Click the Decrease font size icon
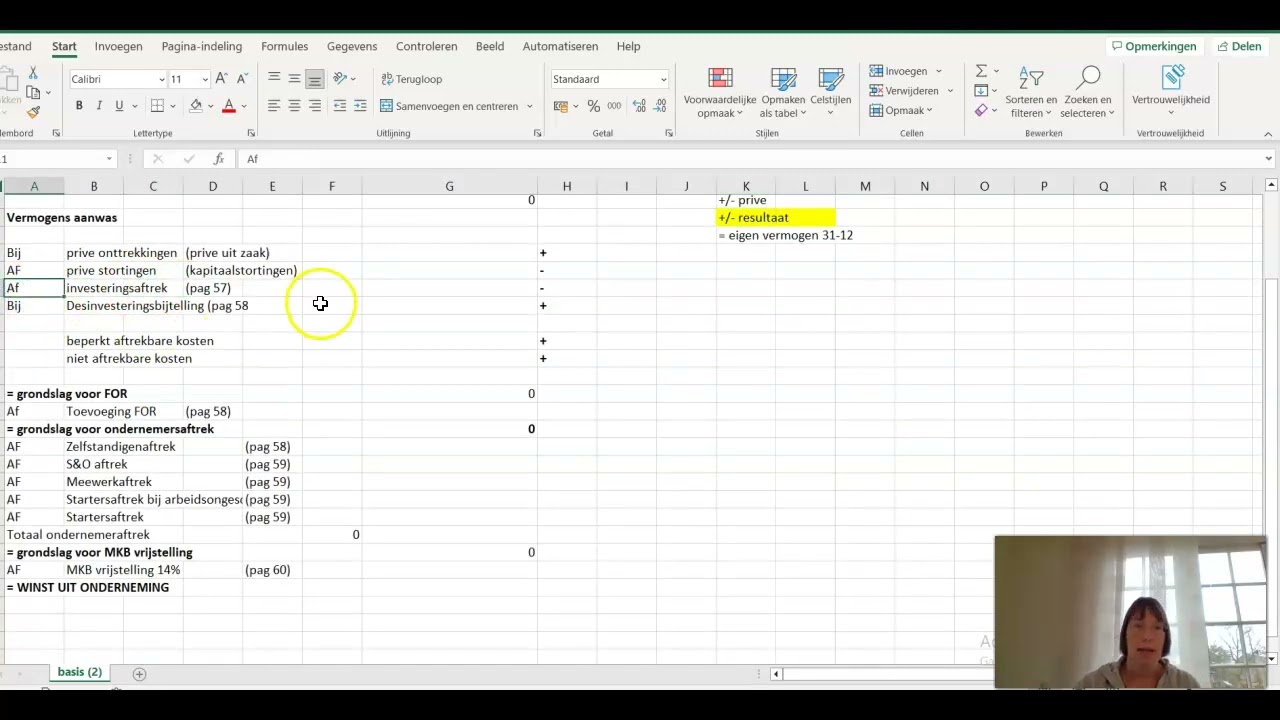Screen dimensions: 1280x720 pos(242,79)
